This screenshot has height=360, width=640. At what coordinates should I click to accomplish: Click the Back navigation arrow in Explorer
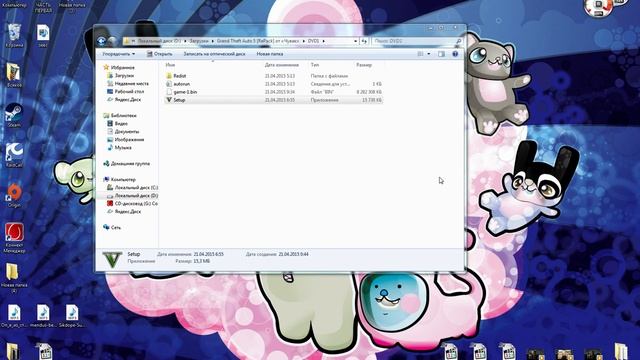(x=102, y=41)
